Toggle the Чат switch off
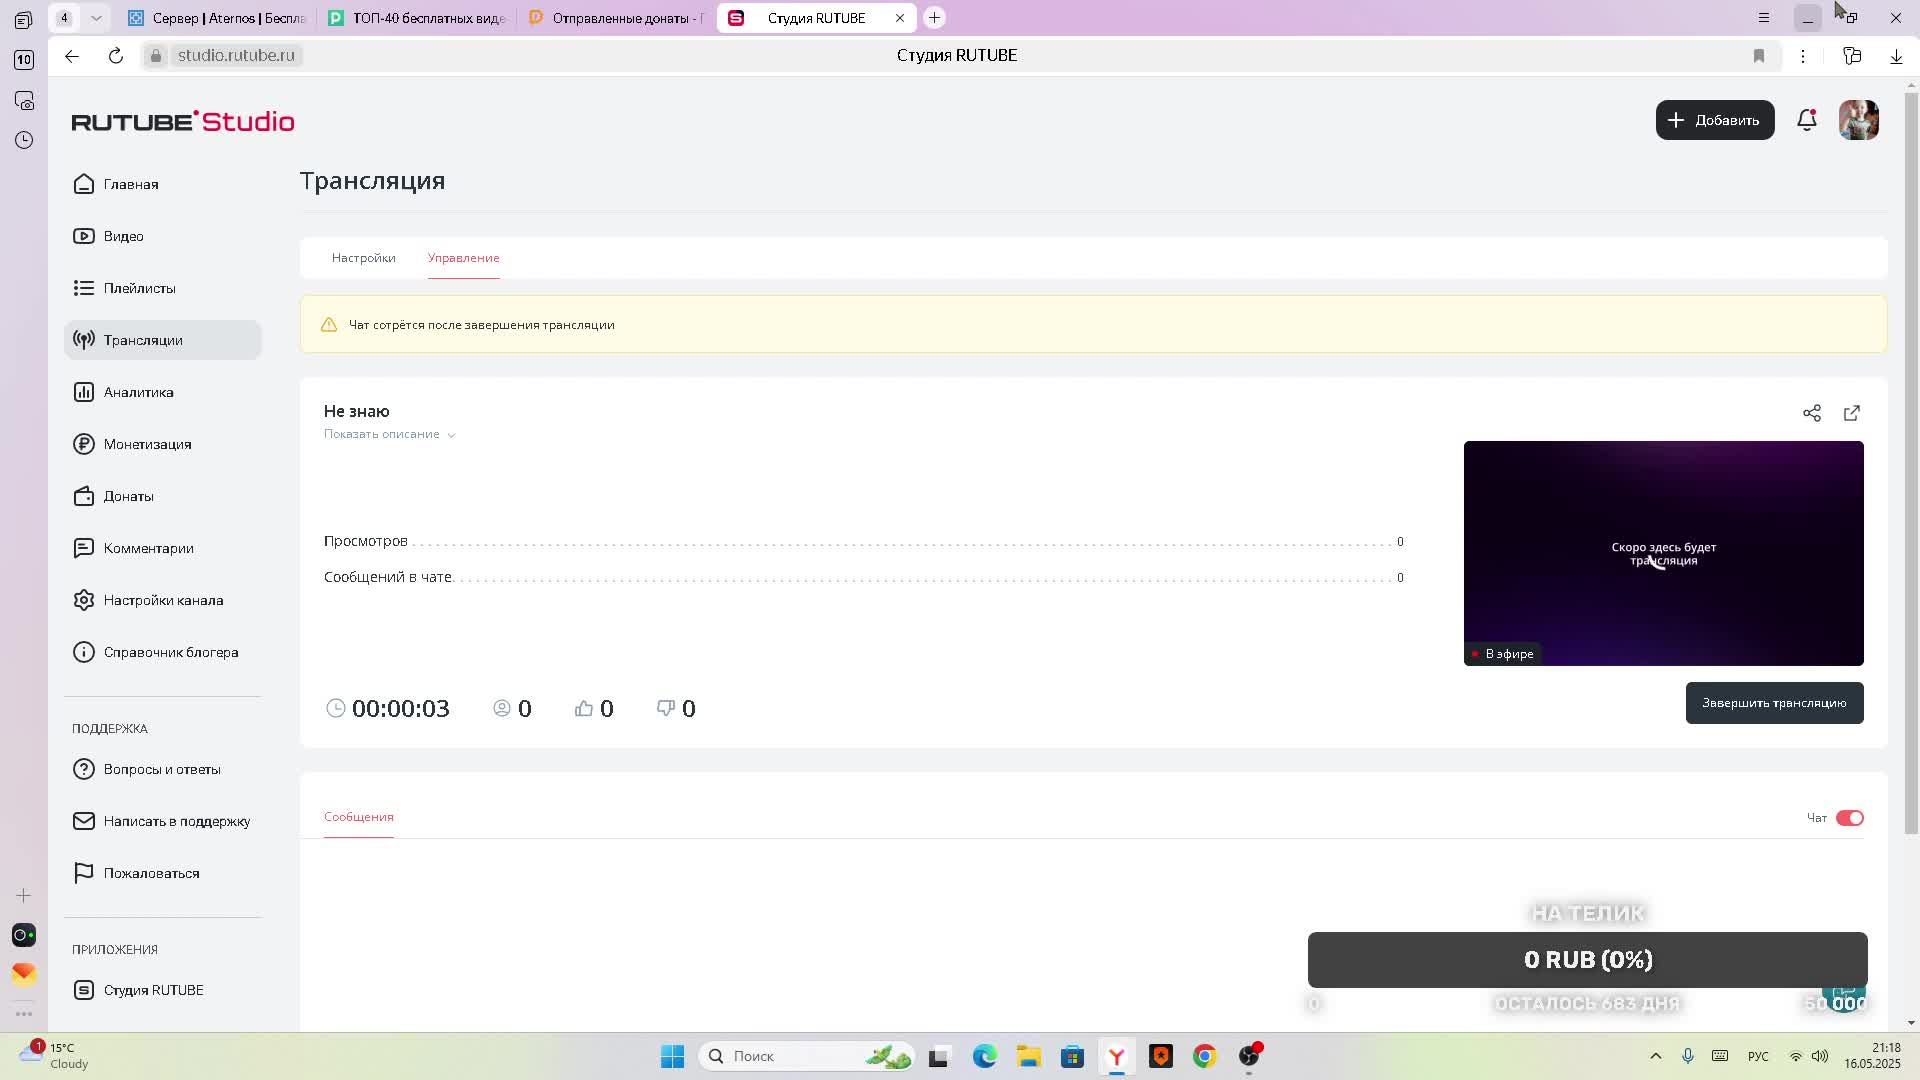 click(1849, 818)
